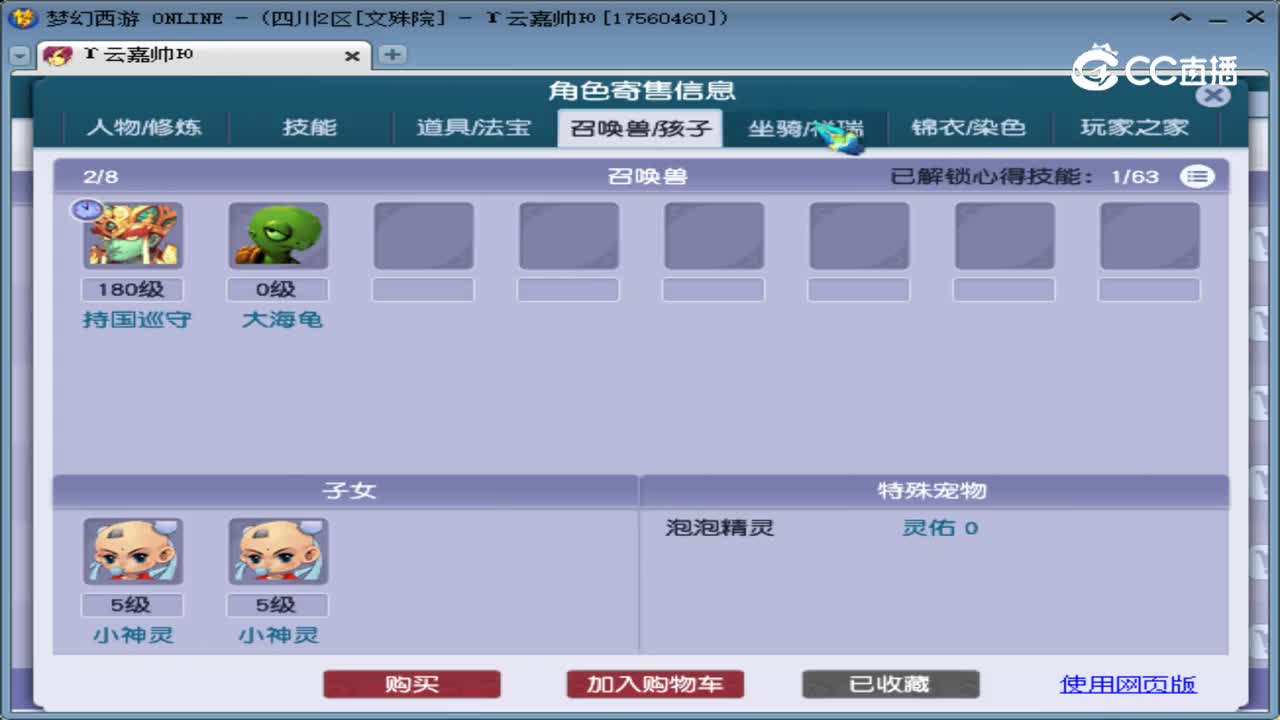This screenshot has width=1280, height=720.
Task: Click the third empty summon slot
Action: tap(714, 236)
